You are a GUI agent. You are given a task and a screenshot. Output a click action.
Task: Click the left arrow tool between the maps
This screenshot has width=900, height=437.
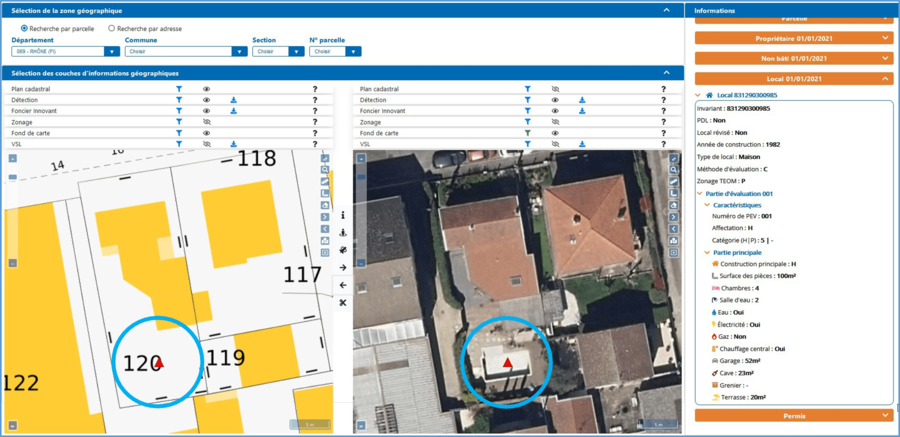pyautogui.click(x=343, y=285)
